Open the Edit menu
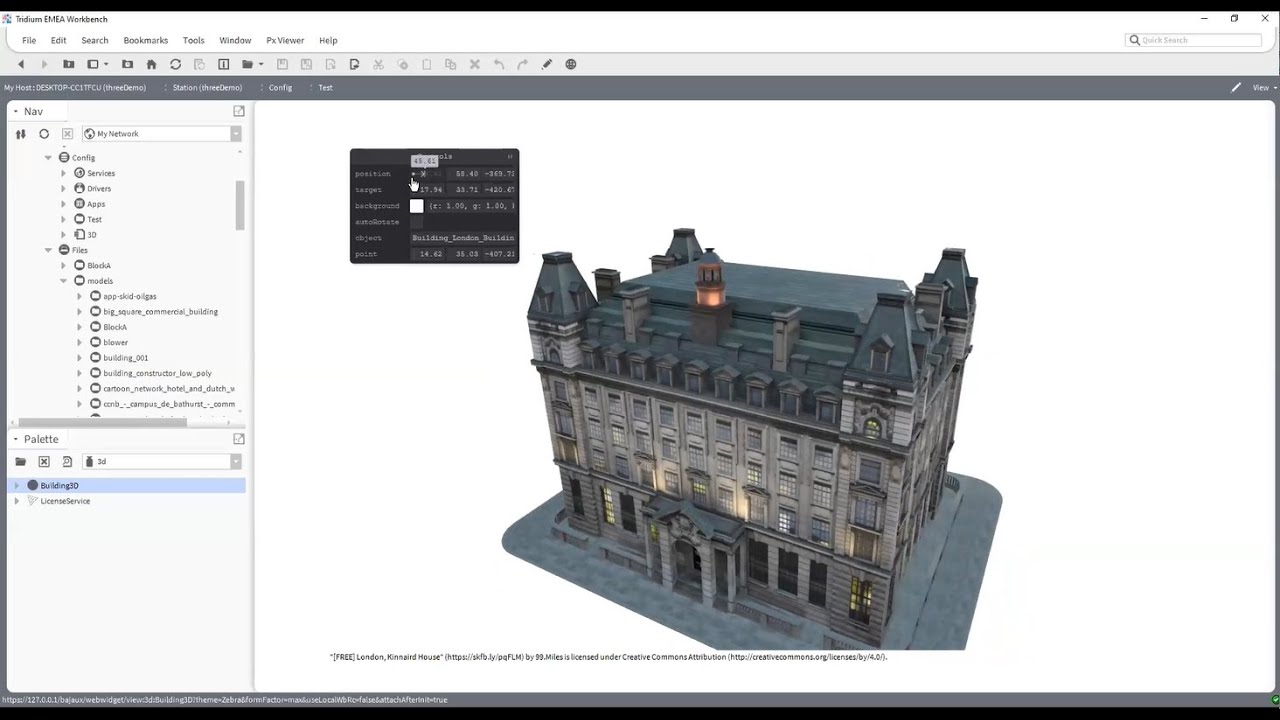This screenshot has height=720, width=1280. (x=59, y=40)
